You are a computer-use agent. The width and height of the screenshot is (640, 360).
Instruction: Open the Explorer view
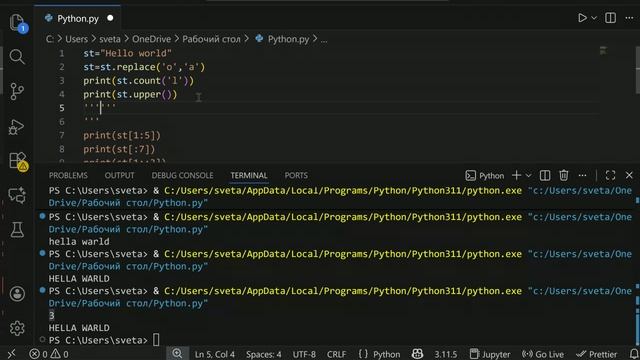[x=17, y=22]
